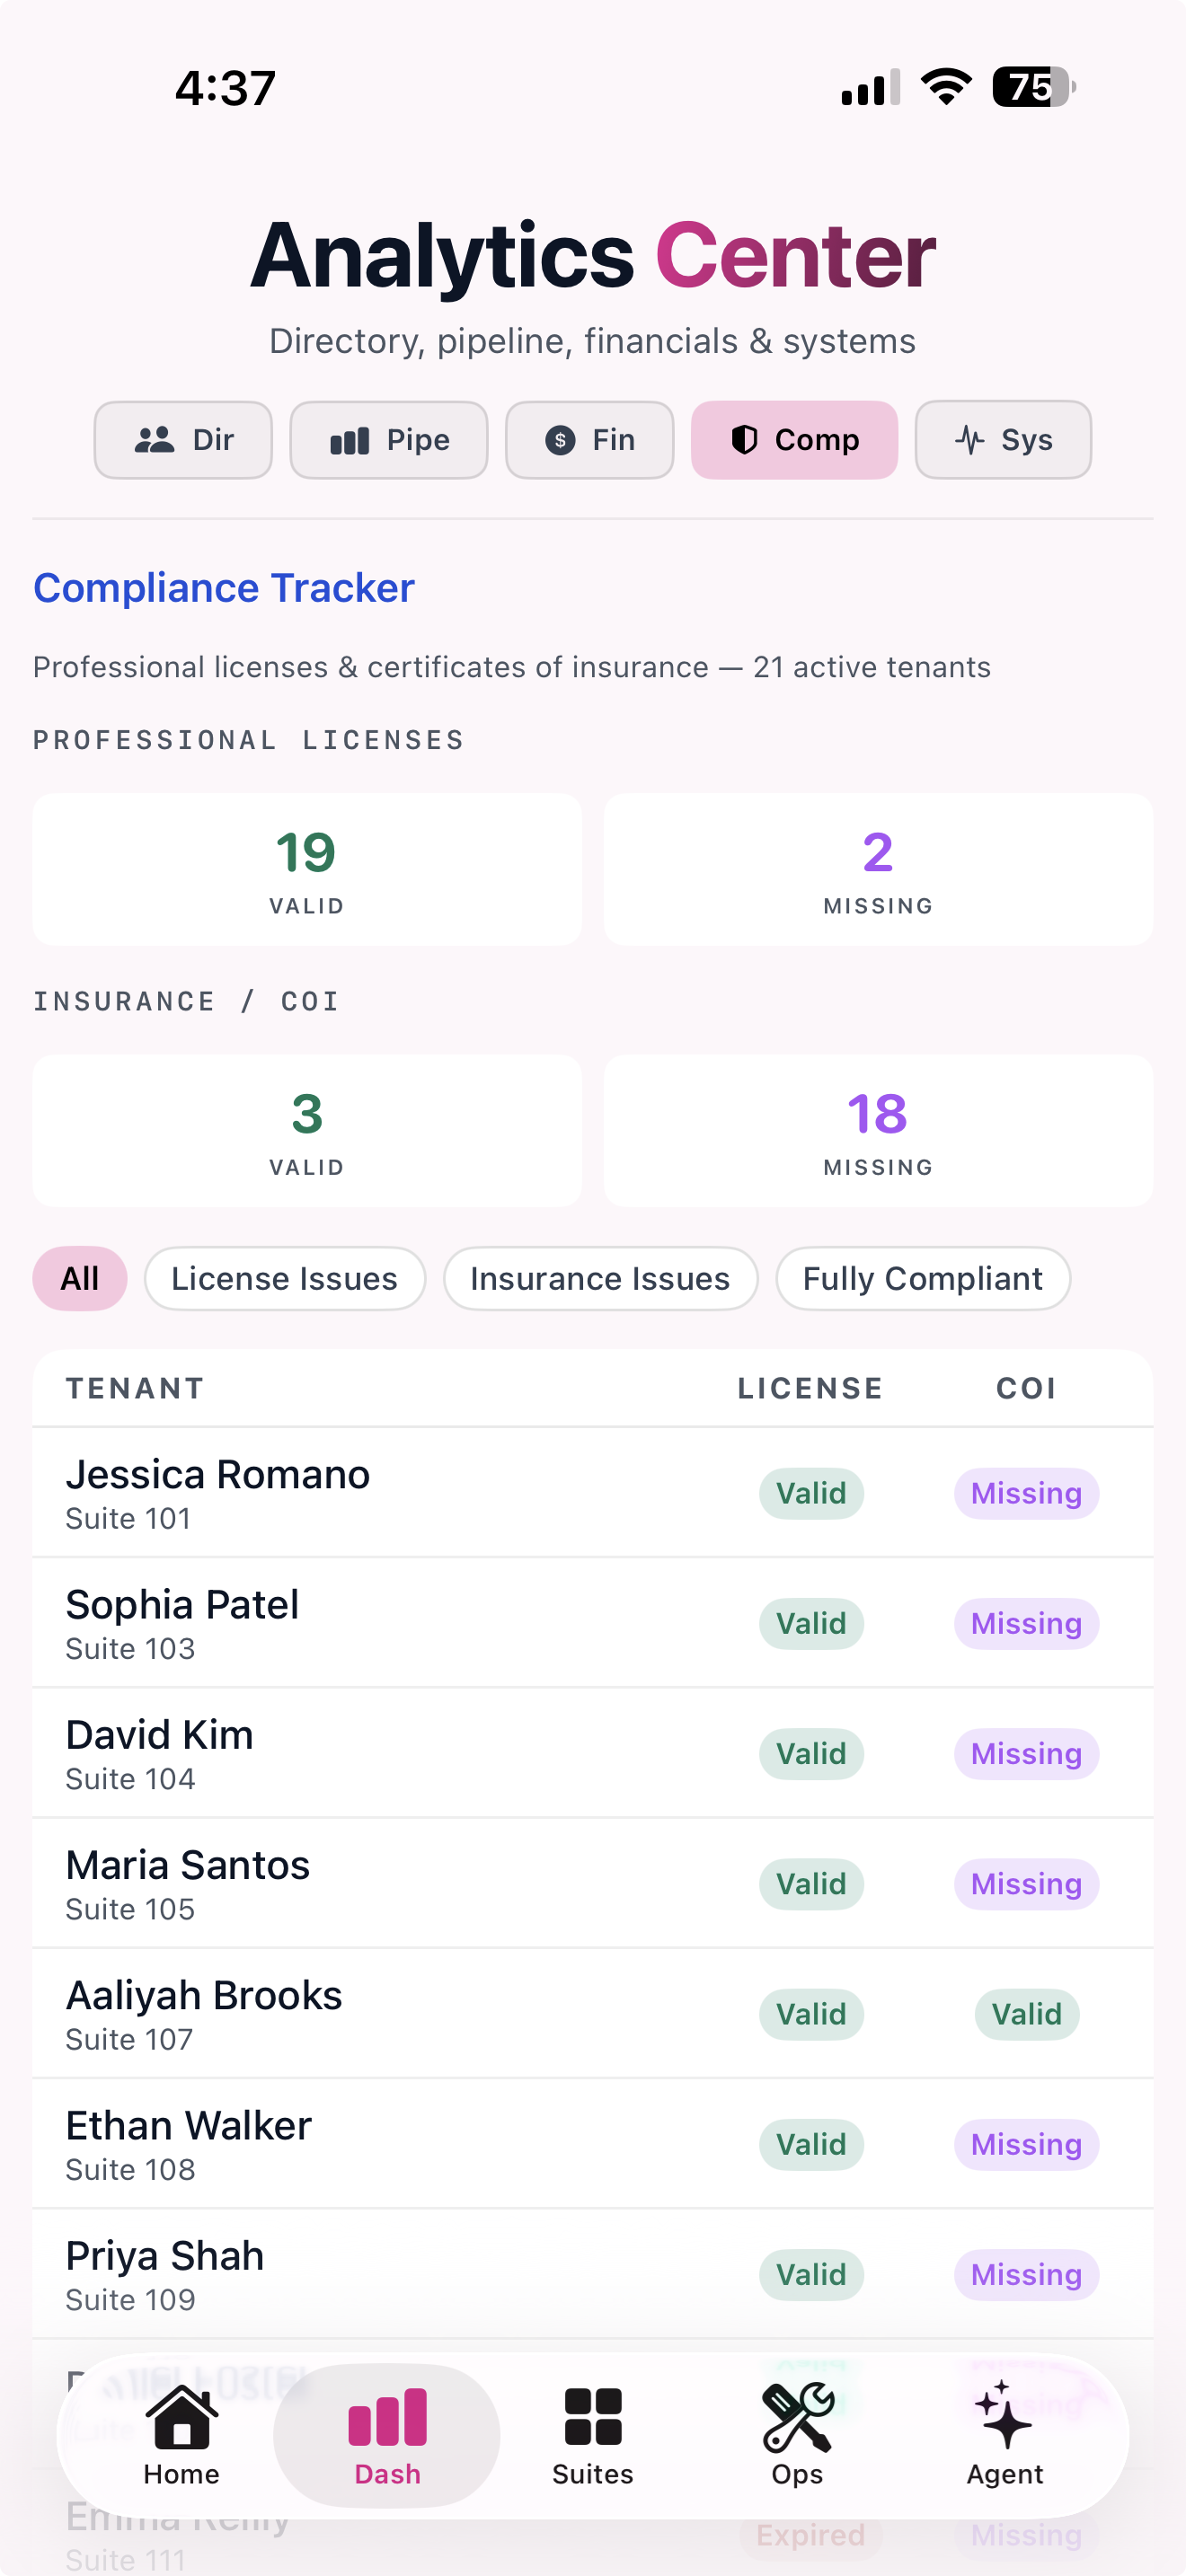Tap Aaliyah Brooks's Valid COI badge
Image resolution: width=1186 pixels, height=2576 pixels.
click(x=1027, y=2014)
